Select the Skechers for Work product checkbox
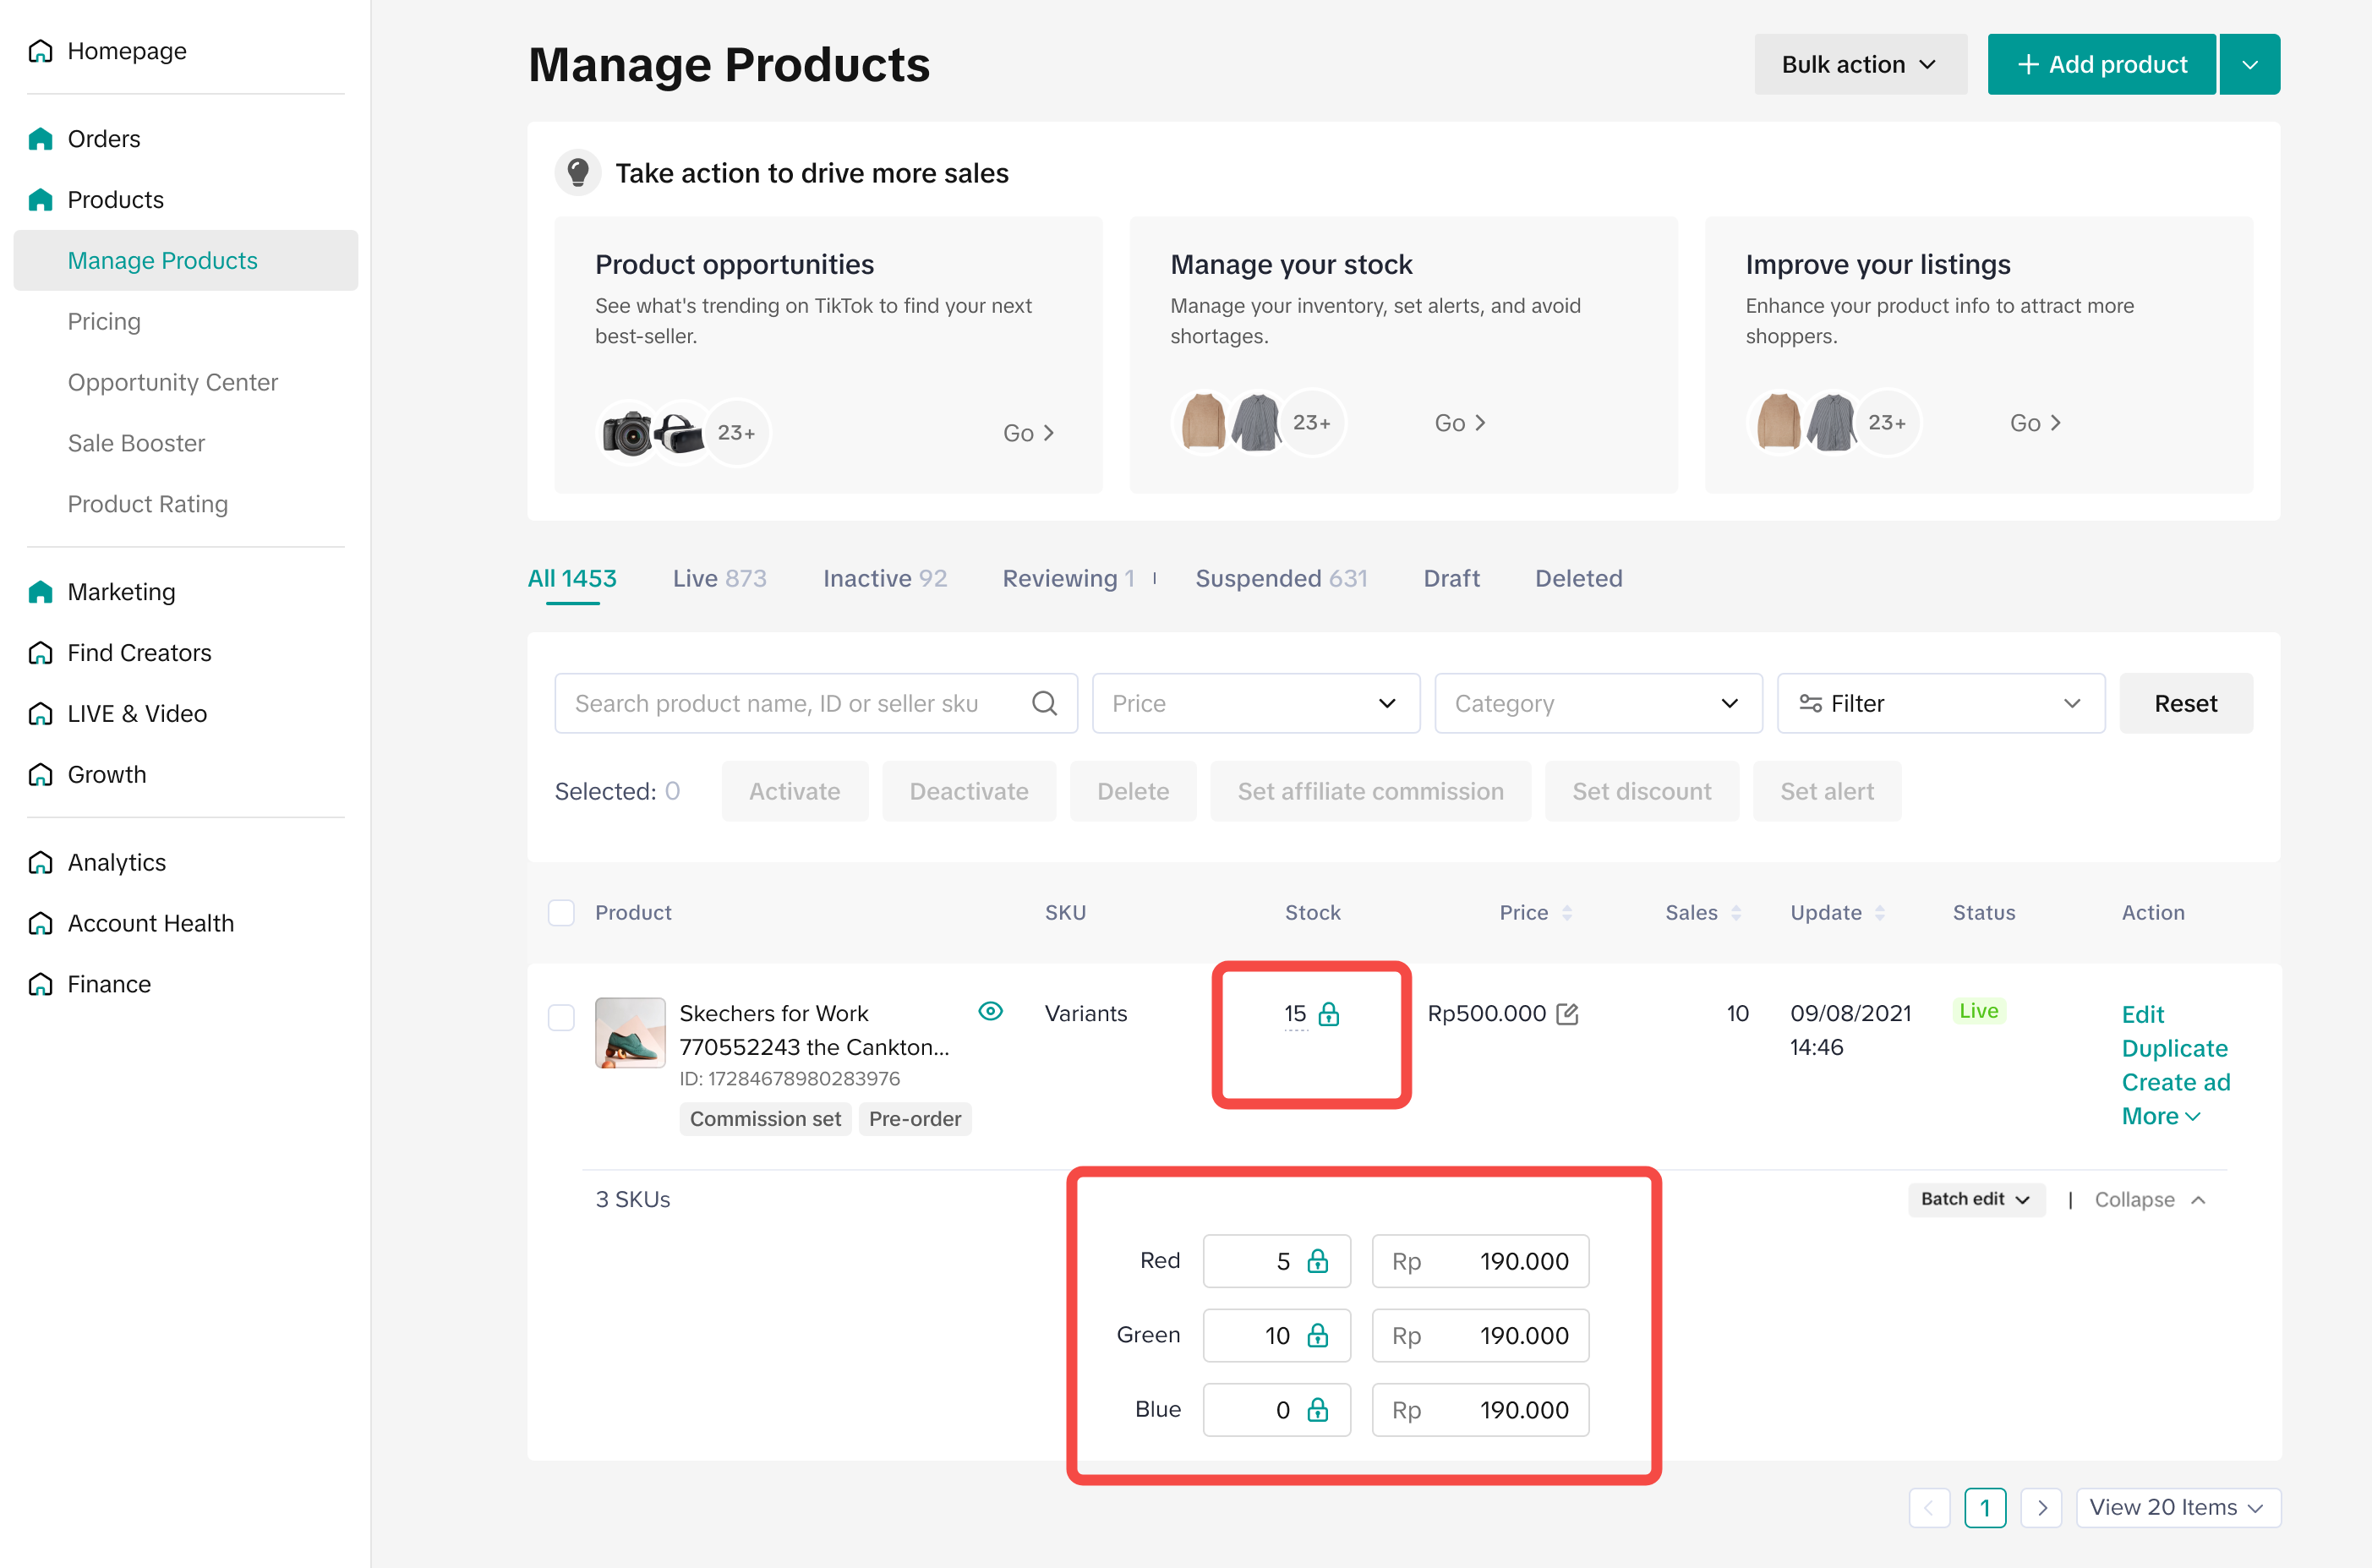This screenshot has height=1568, width=2372. (x=561, y=1017)
